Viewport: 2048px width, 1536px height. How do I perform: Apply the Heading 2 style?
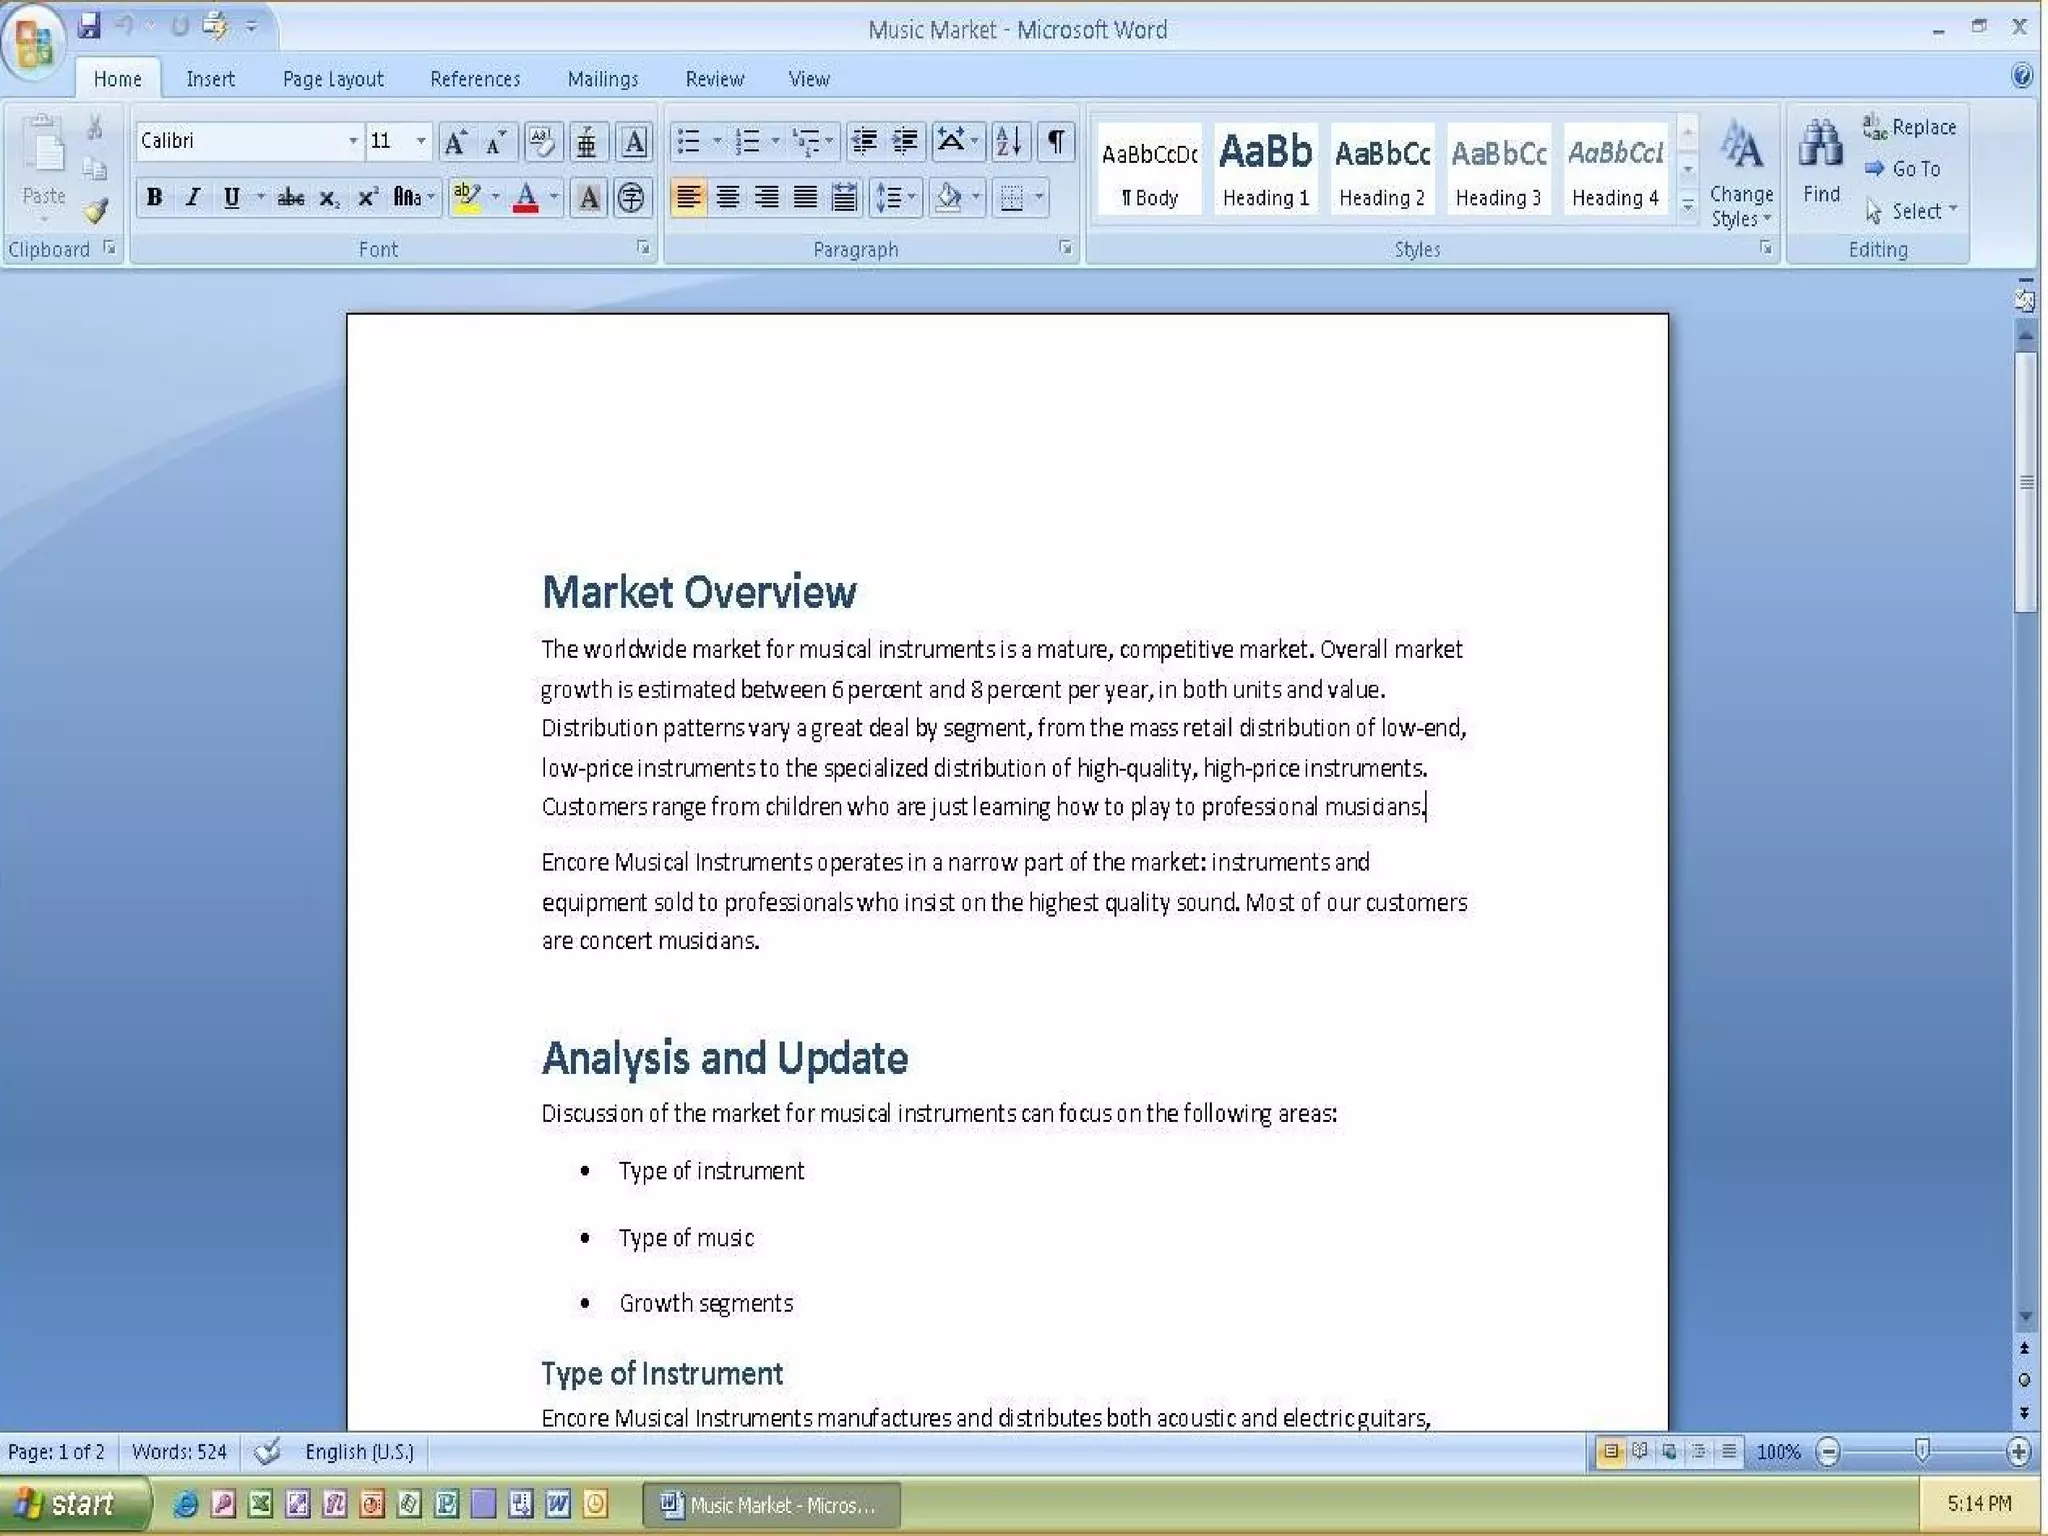(x=1382, y=168)
